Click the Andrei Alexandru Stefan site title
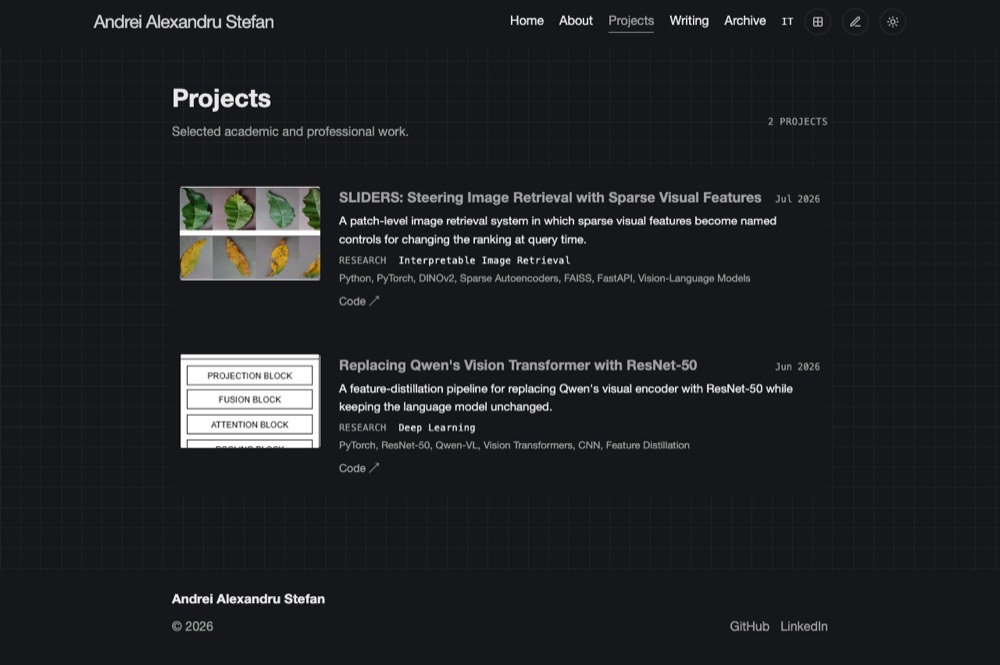1000x665 pixels. tap(184, 22)
